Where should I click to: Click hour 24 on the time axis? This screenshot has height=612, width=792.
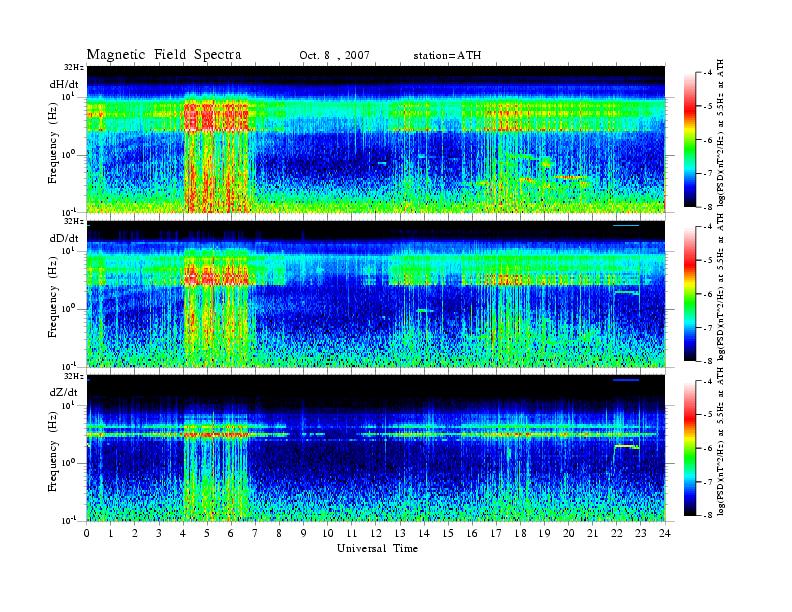[665, 534]
